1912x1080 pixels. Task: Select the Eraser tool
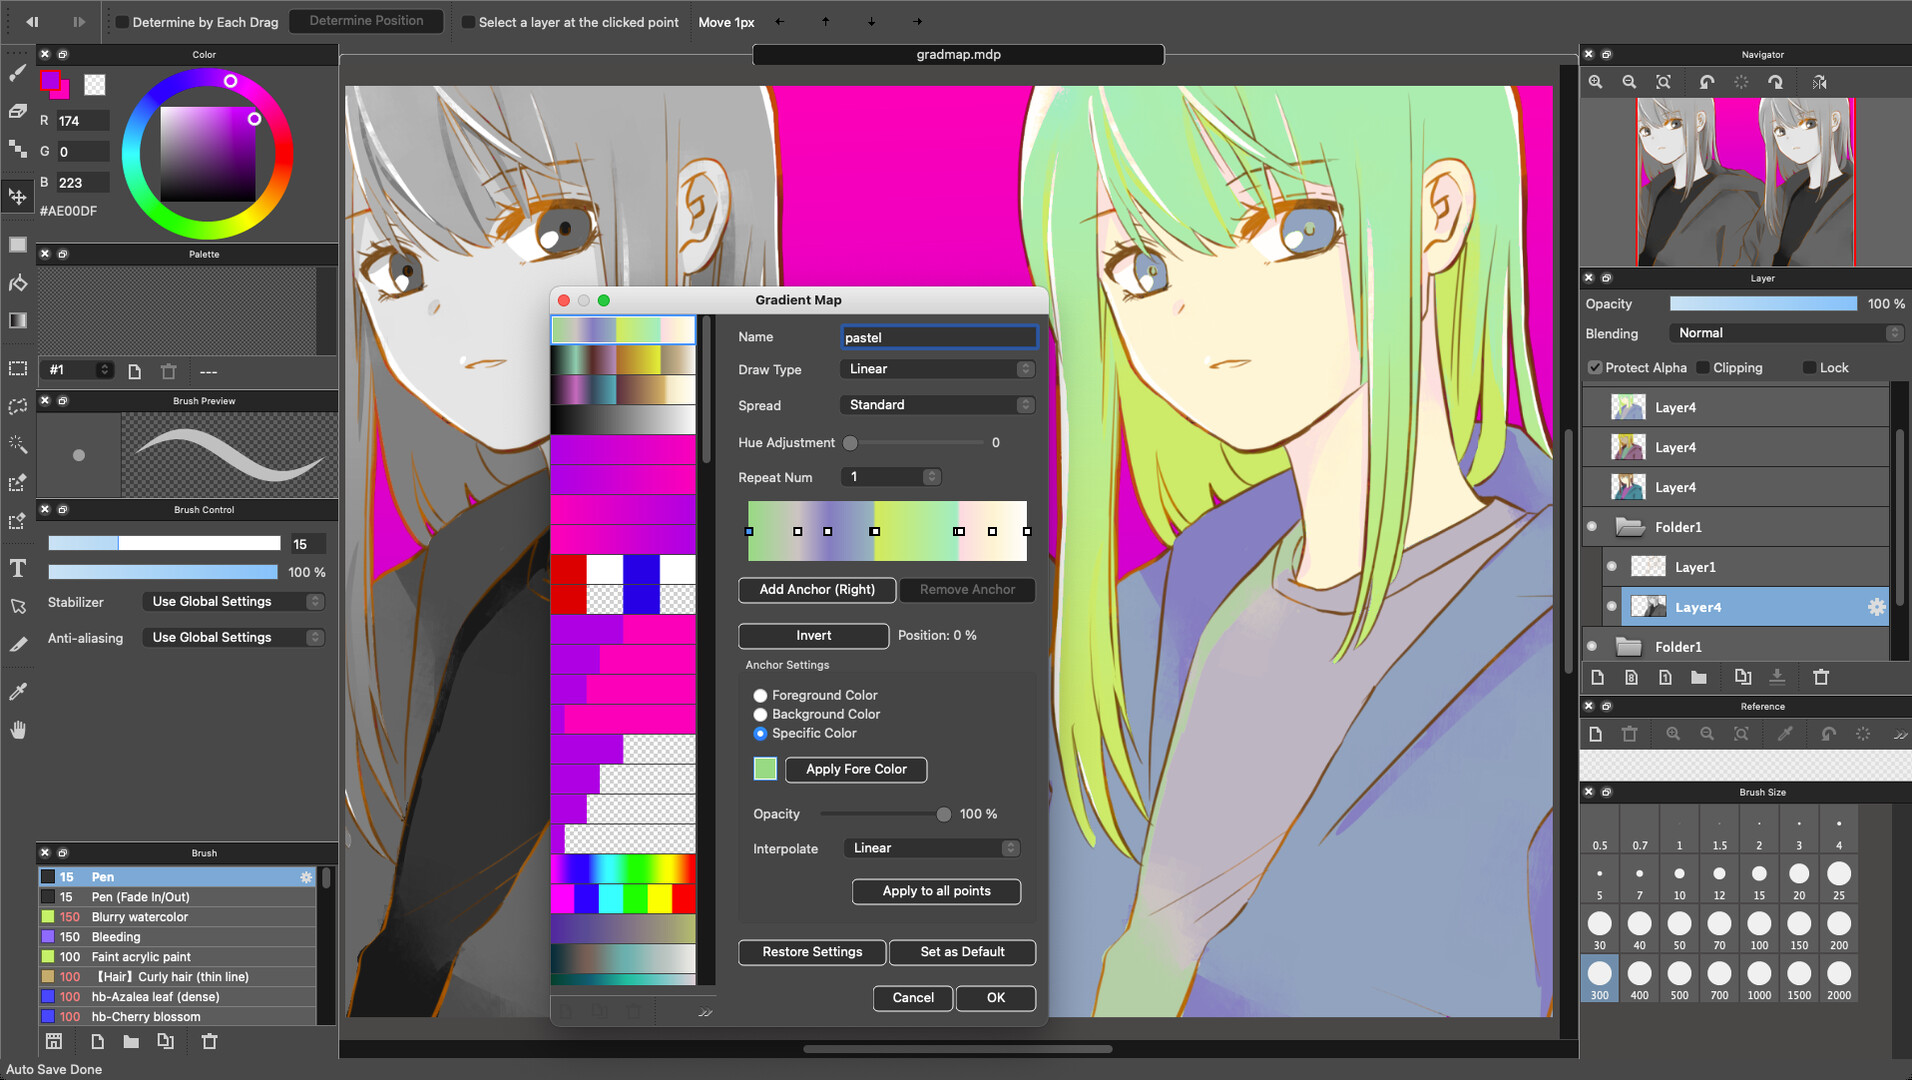[17, 110]
